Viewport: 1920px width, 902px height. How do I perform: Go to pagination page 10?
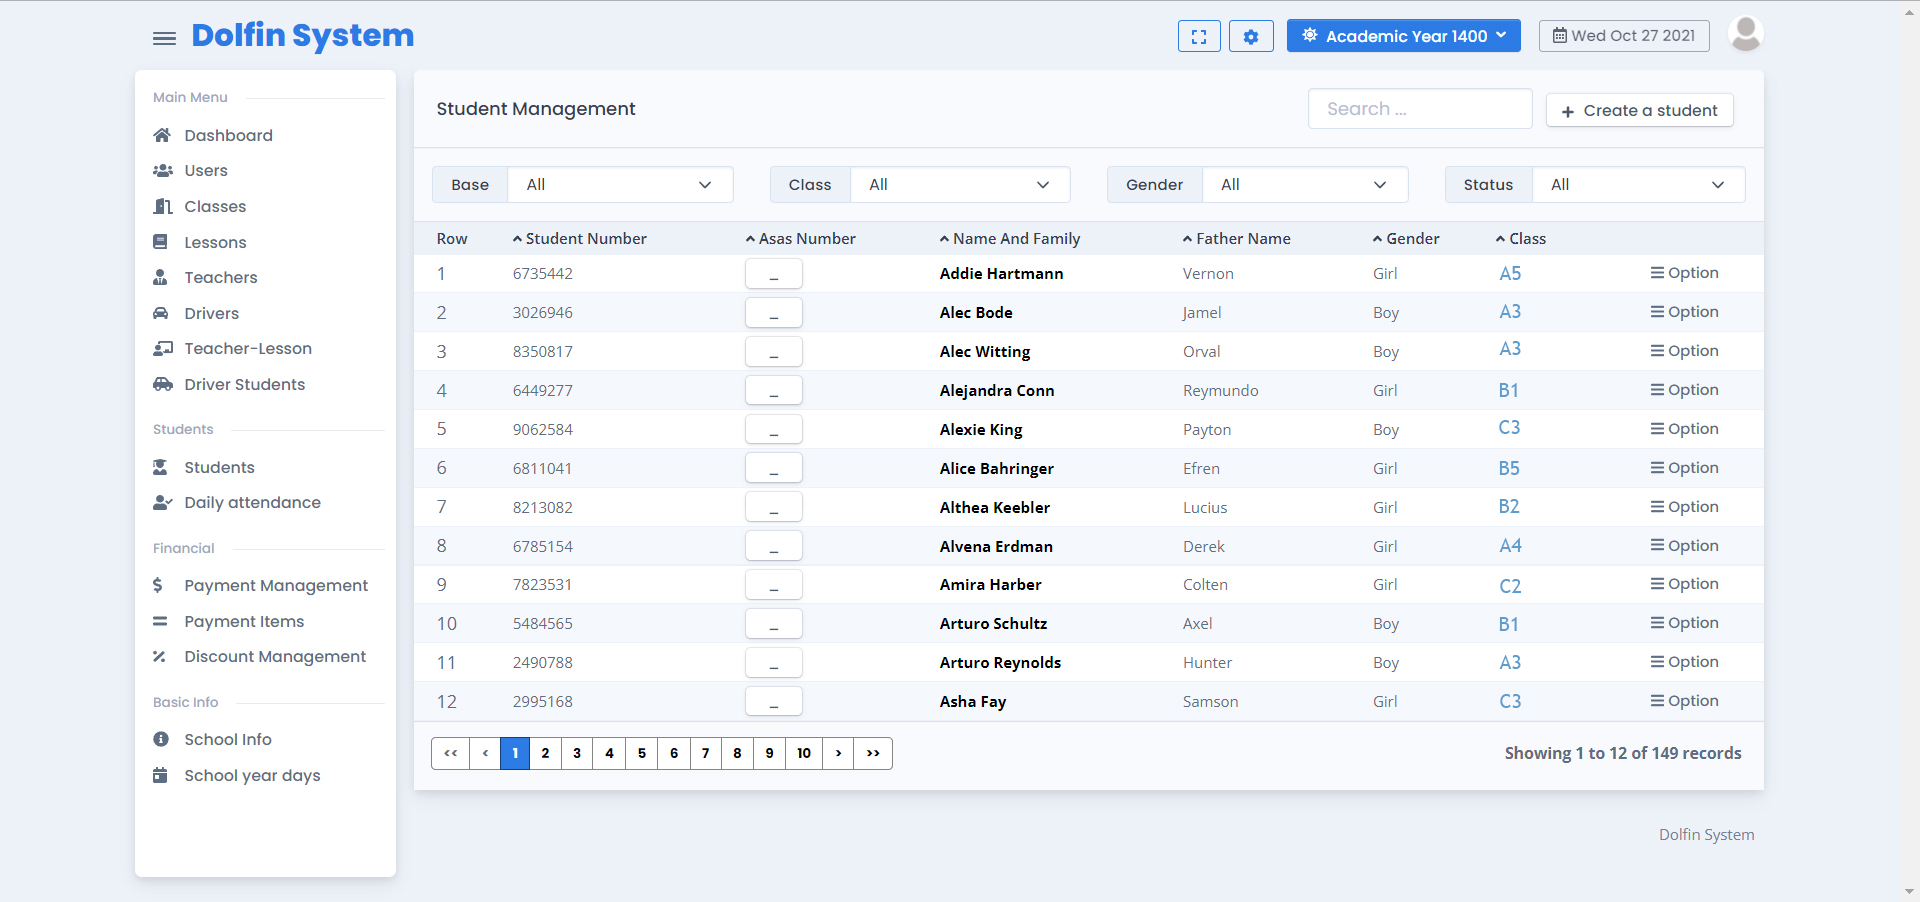tap(804, 753)
